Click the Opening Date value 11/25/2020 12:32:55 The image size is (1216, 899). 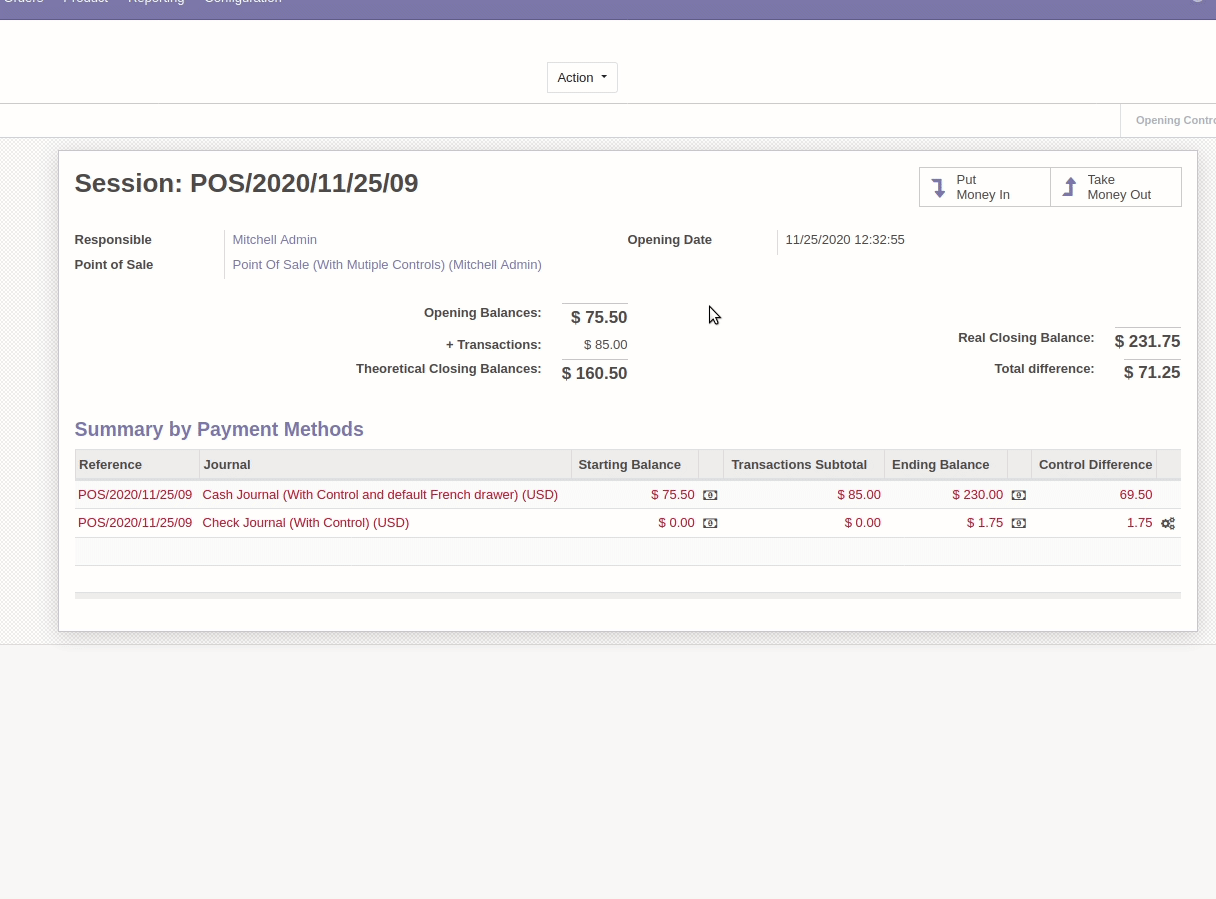coord(845,240)
